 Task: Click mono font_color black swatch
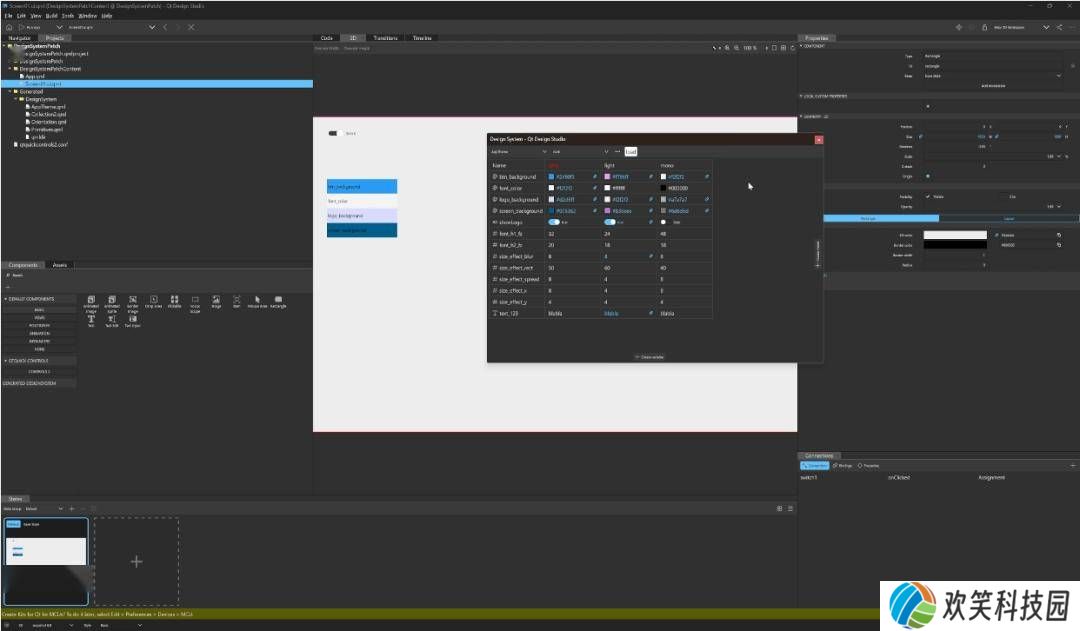coord(663,188)
